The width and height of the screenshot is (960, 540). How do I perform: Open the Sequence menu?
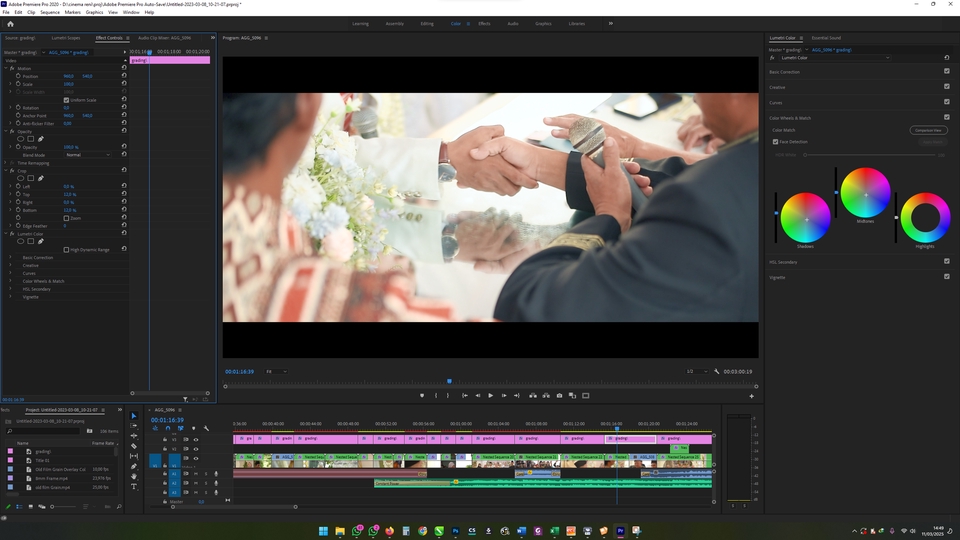pyautogui.click(x=50, y=12)
